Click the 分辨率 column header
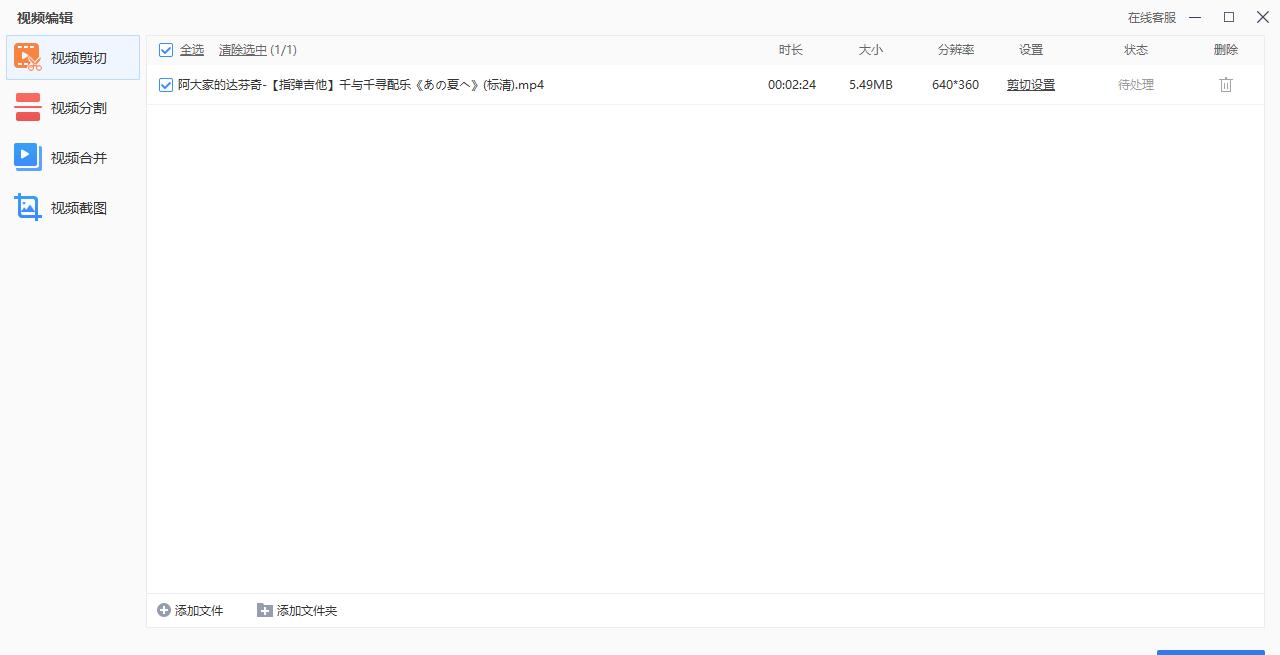The height and width of the screenshot is (655, 1280). [956, 50]
